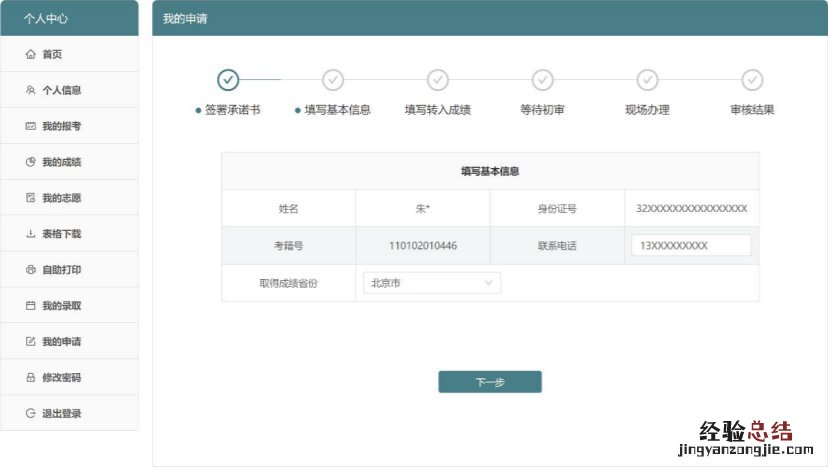
Task: Click the 联系电话 input field
Action: (691, 246)
